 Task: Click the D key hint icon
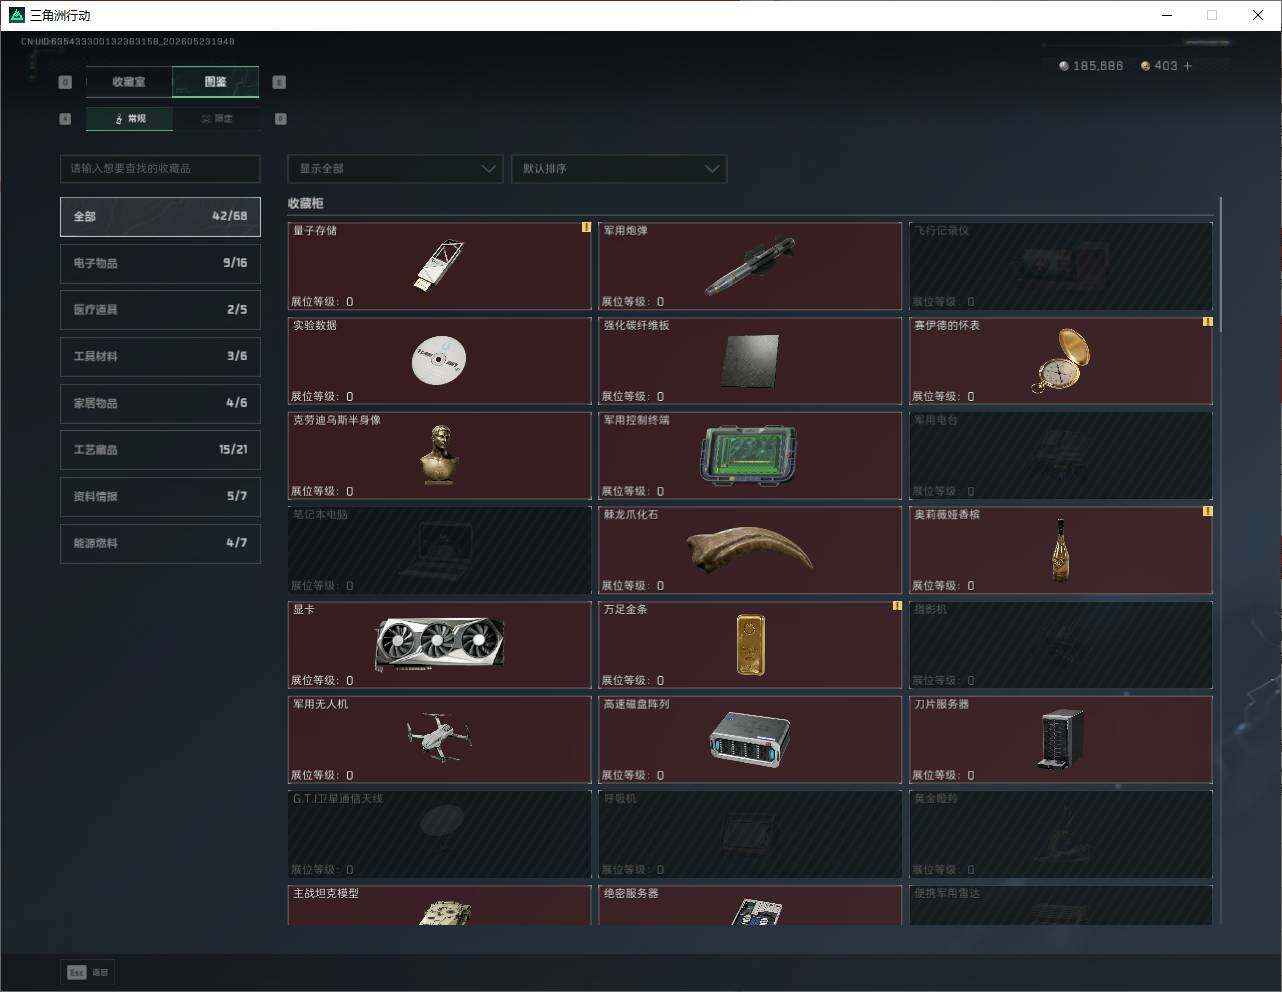pos(280,119)
